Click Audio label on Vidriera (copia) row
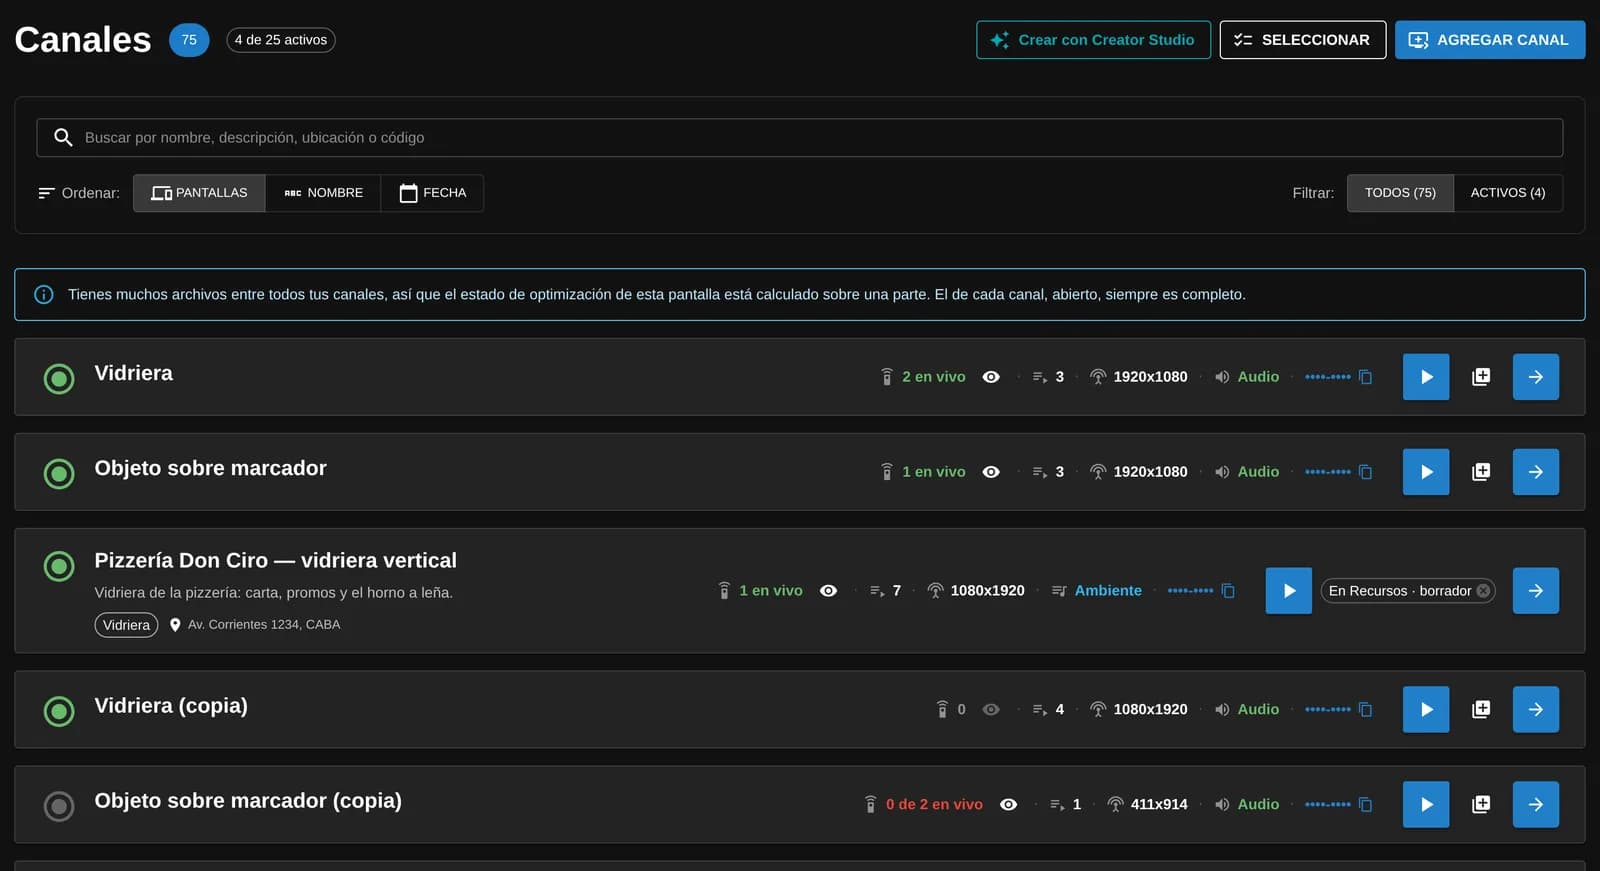The height and width of the screenshot is (871, 1600). tap(1258, 709)
